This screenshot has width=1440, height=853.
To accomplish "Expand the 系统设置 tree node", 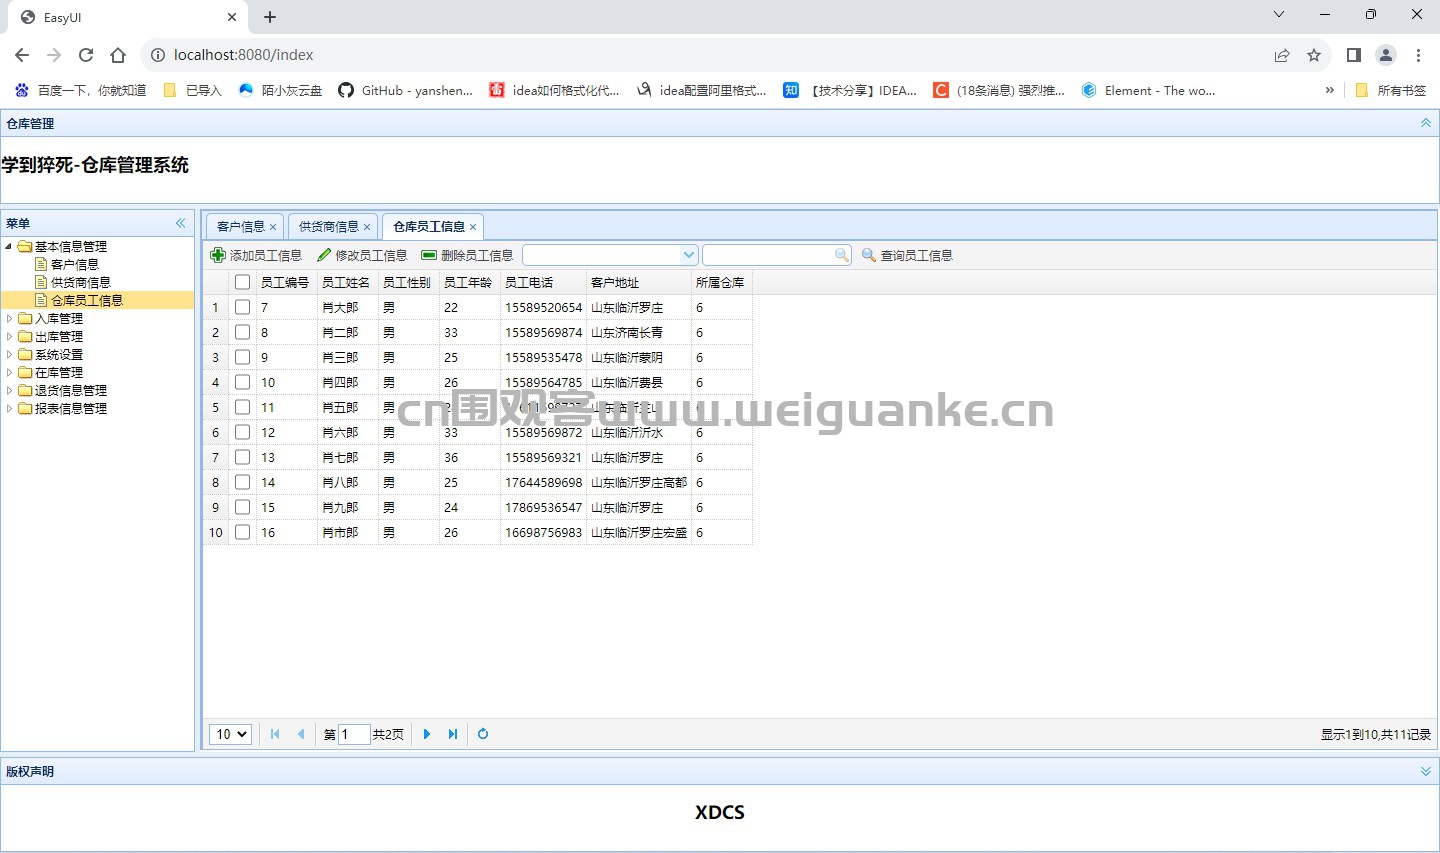I will 9,354.
